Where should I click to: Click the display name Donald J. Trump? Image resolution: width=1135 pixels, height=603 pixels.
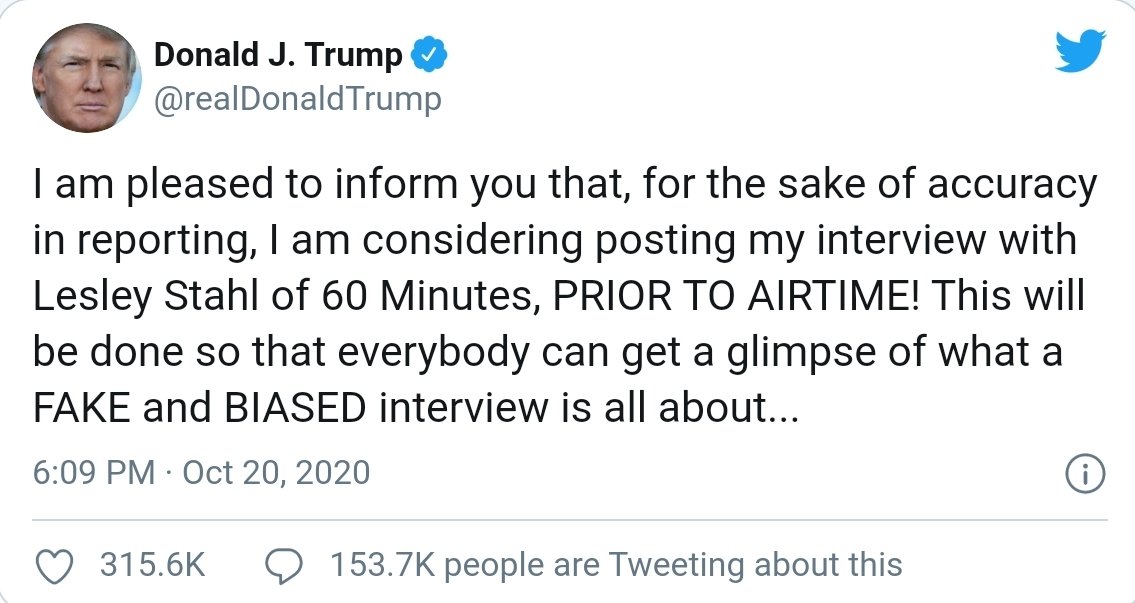pyautogui.click(x=278, y=56)
